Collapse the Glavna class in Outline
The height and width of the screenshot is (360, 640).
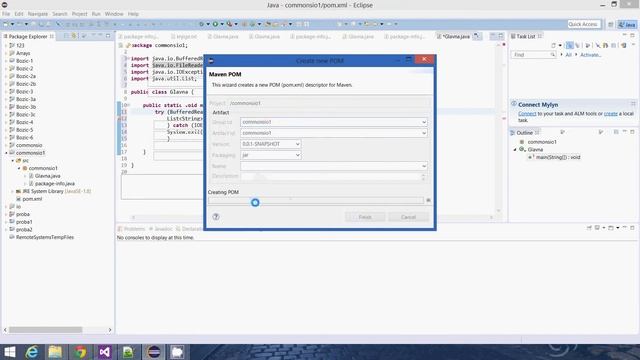pos(515,150)
